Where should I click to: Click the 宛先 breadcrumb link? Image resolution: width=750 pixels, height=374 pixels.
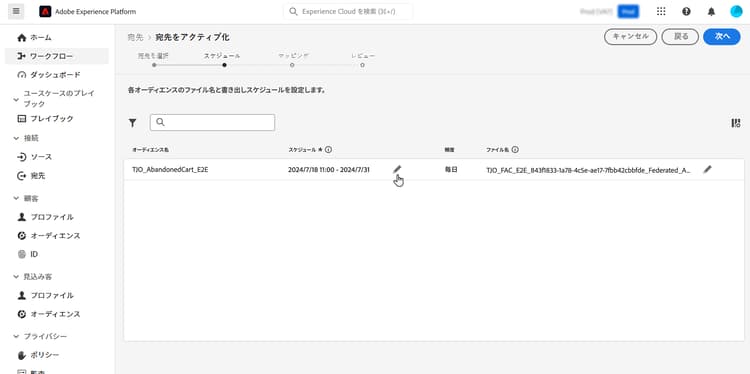(135, 37)
